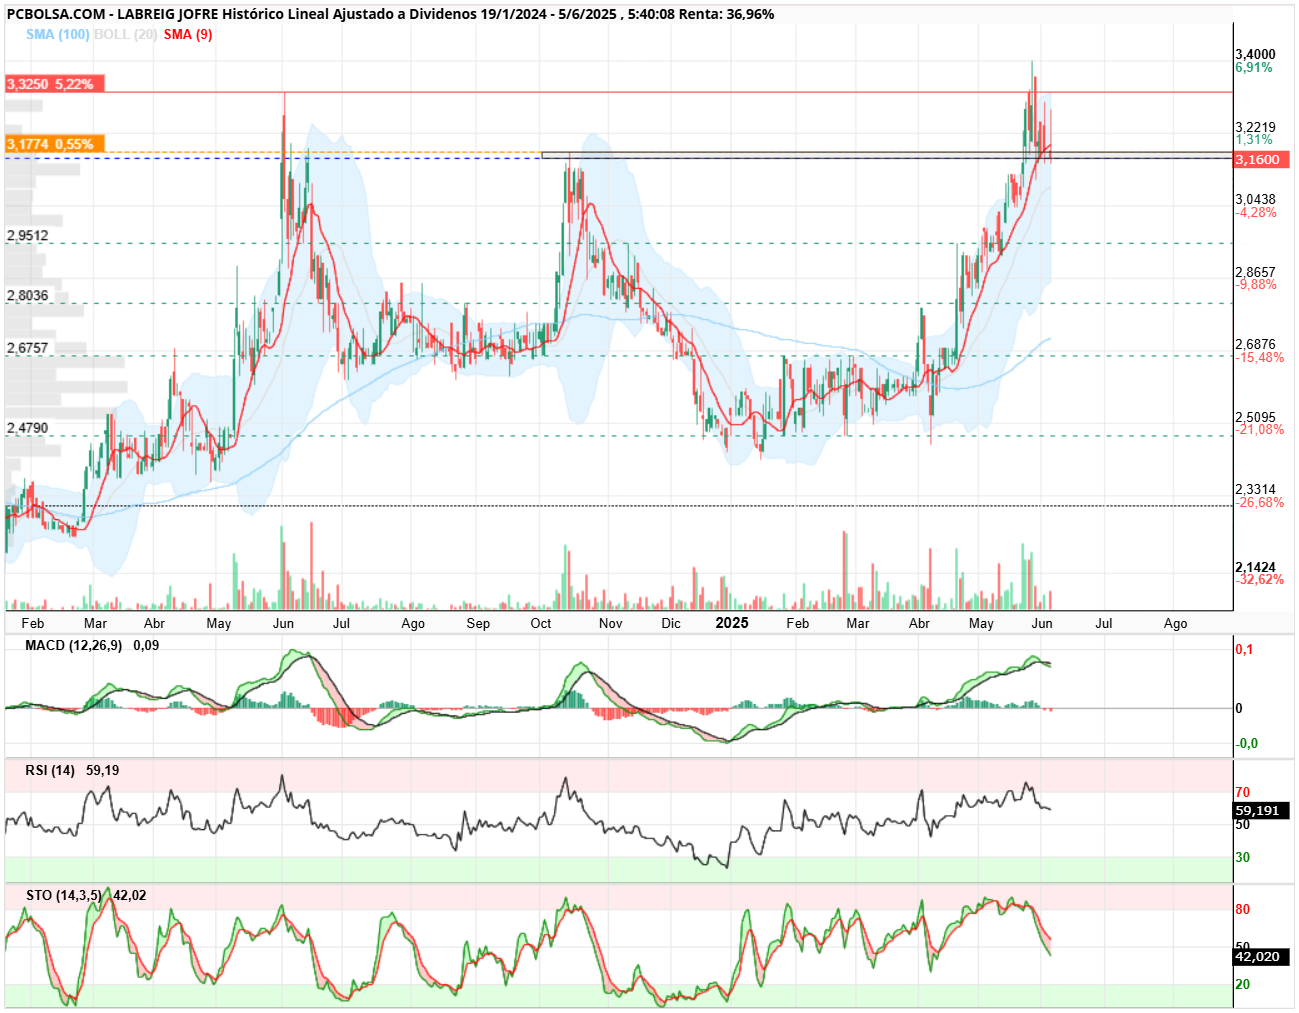Click the -9,88% axis percentage
The image size is (1299, 1013).
click(1256, 284)
